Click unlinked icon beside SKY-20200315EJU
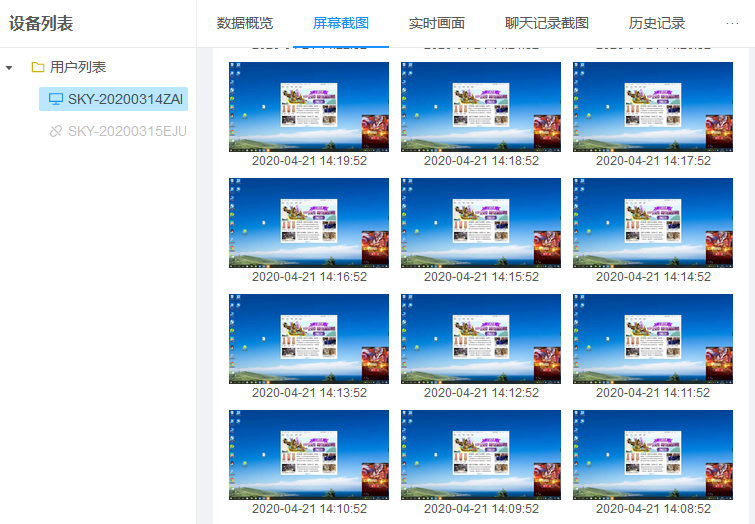 point(56,131)
